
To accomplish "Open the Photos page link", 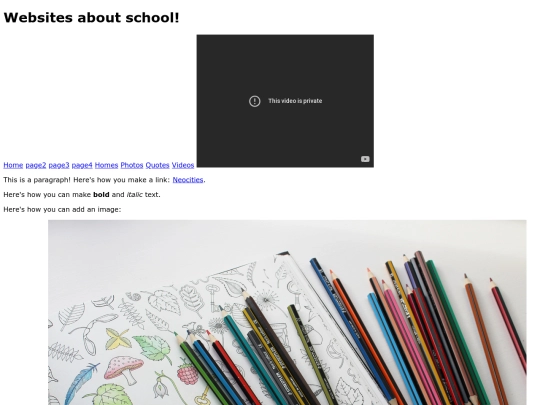I will (x=132, y=165).
